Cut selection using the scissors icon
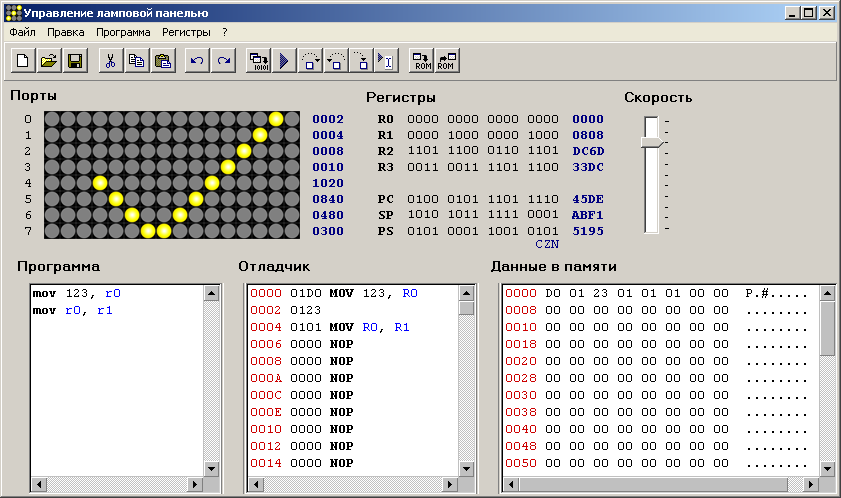The height and width of the screenshot is (498, 841). point(110,61)
